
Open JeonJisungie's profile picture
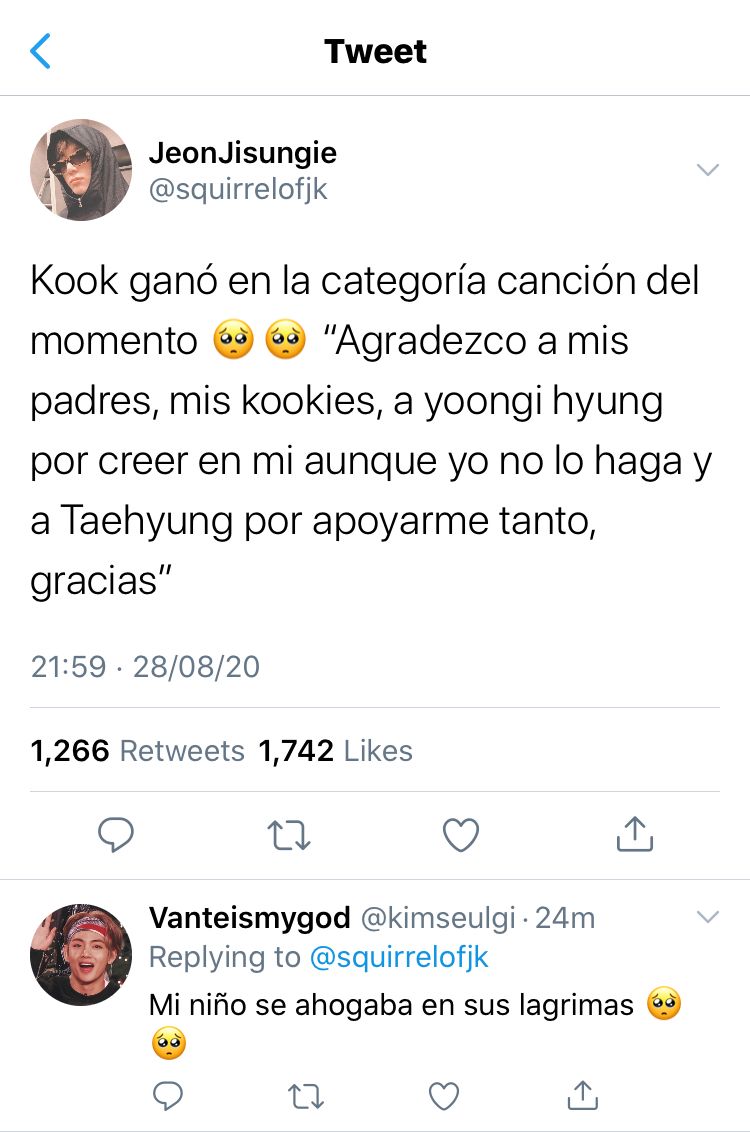[x=81, y=170]
